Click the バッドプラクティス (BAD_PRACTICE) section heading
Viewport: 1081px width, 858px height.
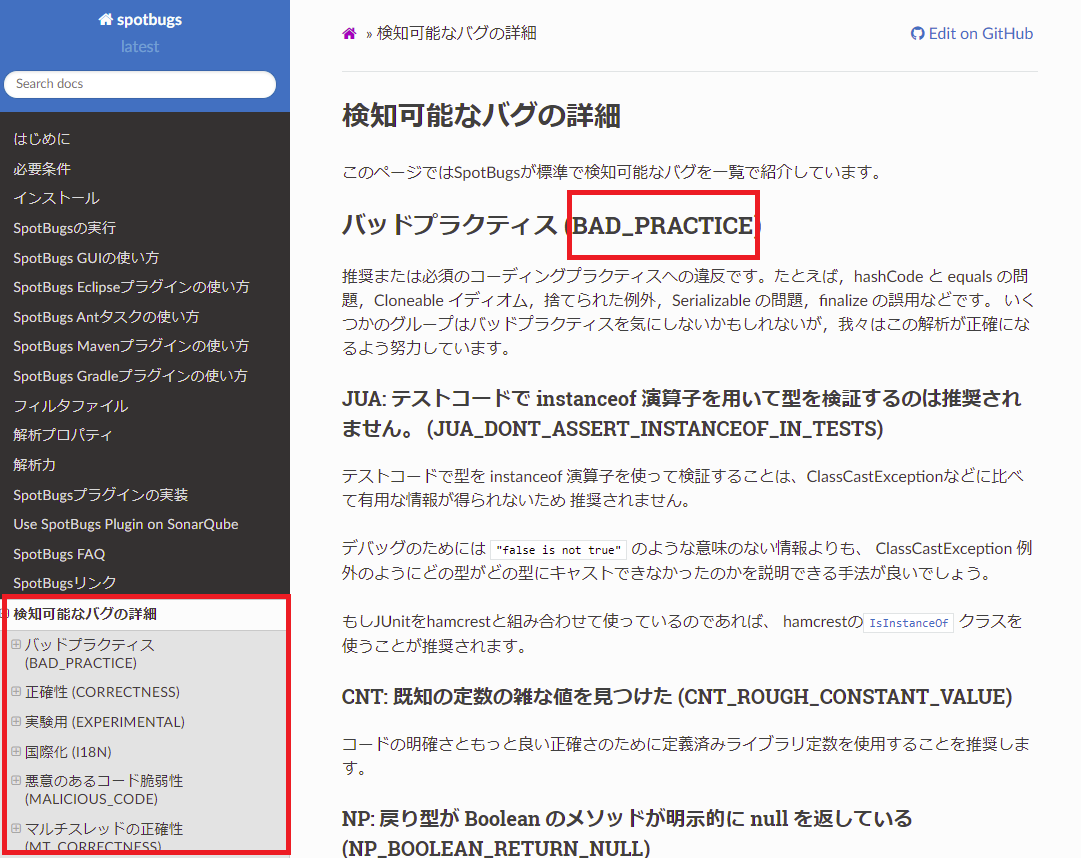(x=552, y=225)
